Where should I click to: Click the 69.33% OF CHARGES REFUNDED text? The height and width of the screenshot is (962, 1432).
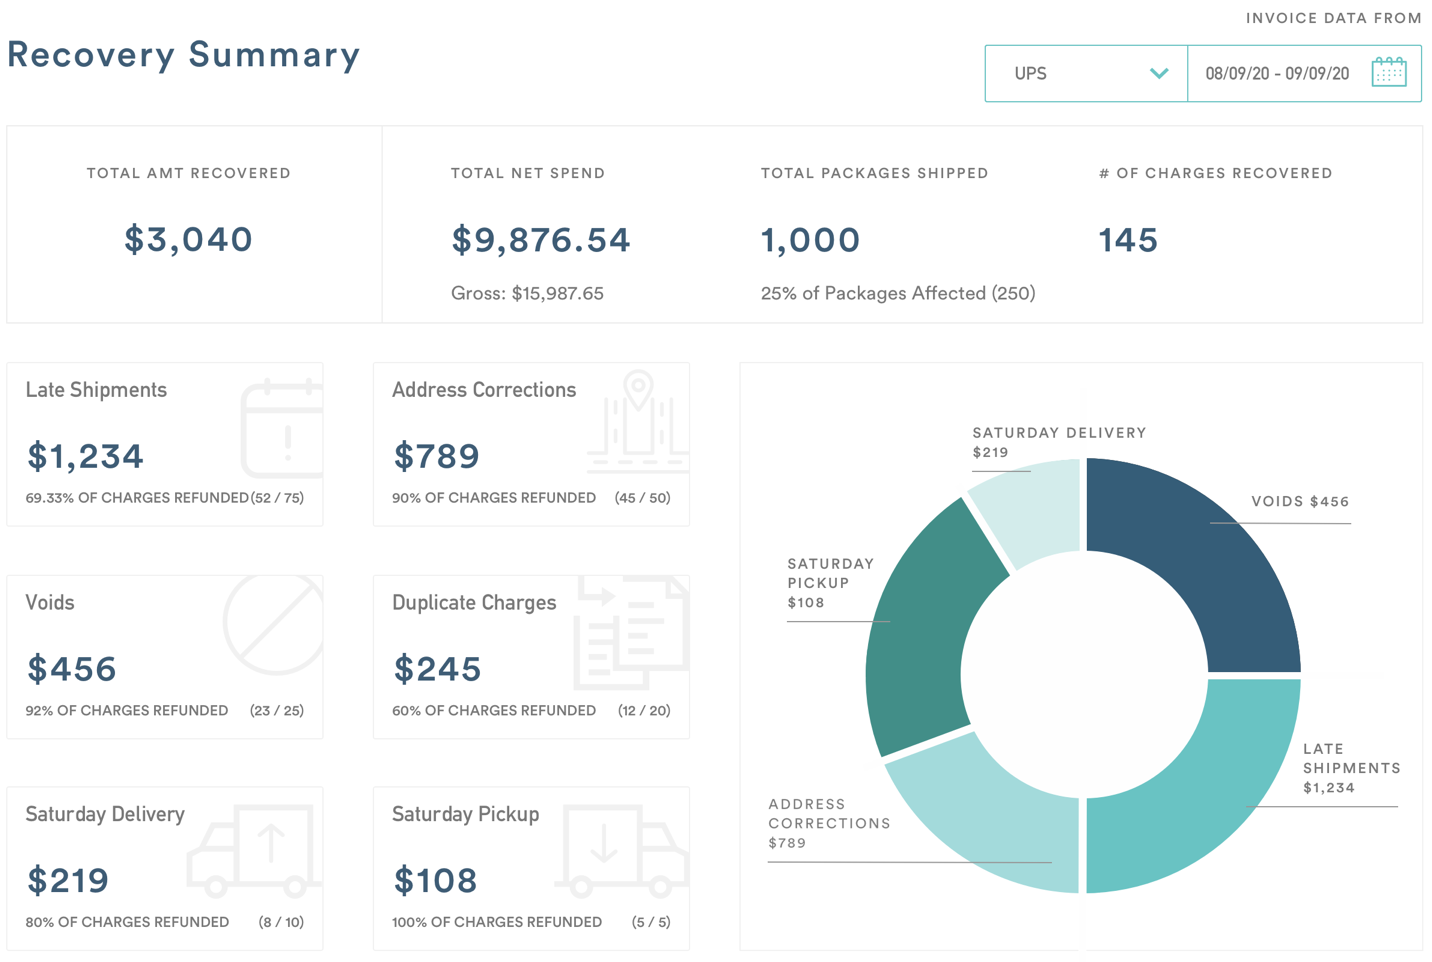click(x=137, y=498)
